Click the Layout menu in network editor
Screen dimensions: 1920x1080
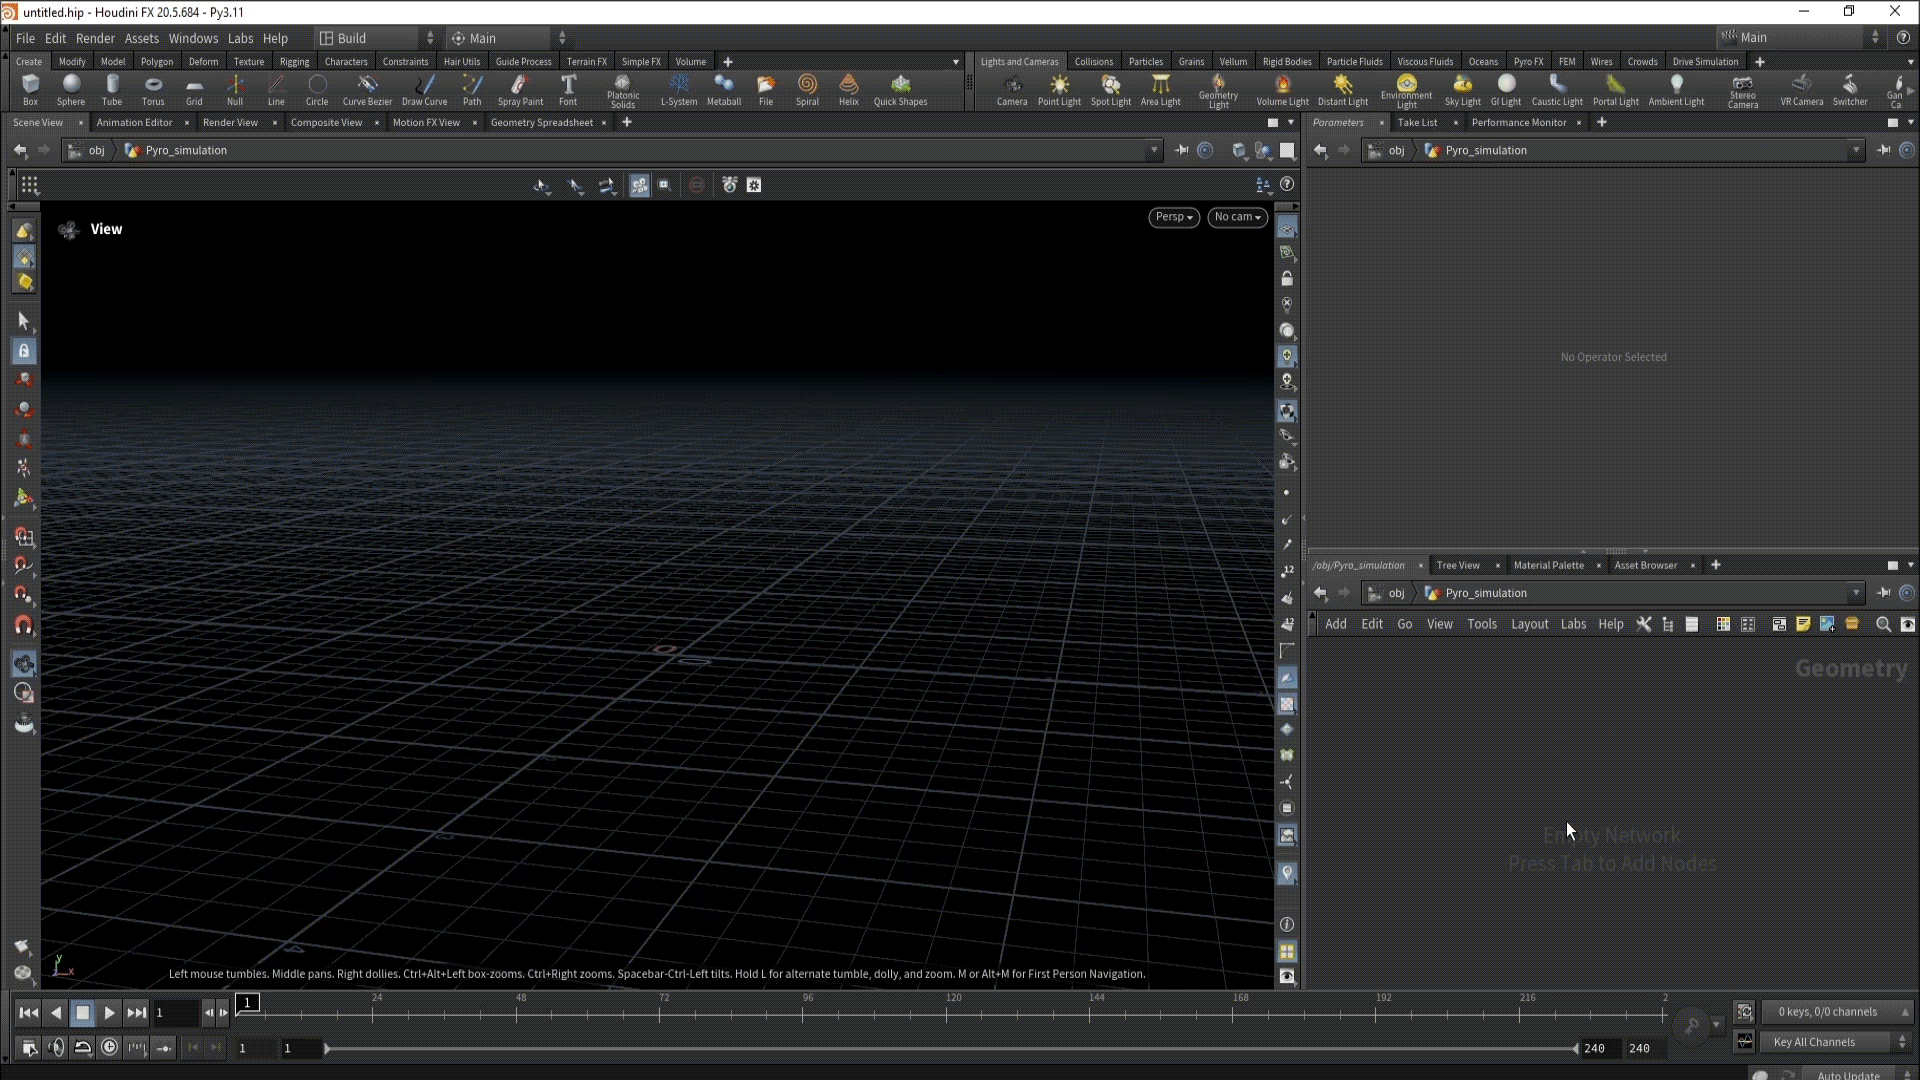point(1529,624)
